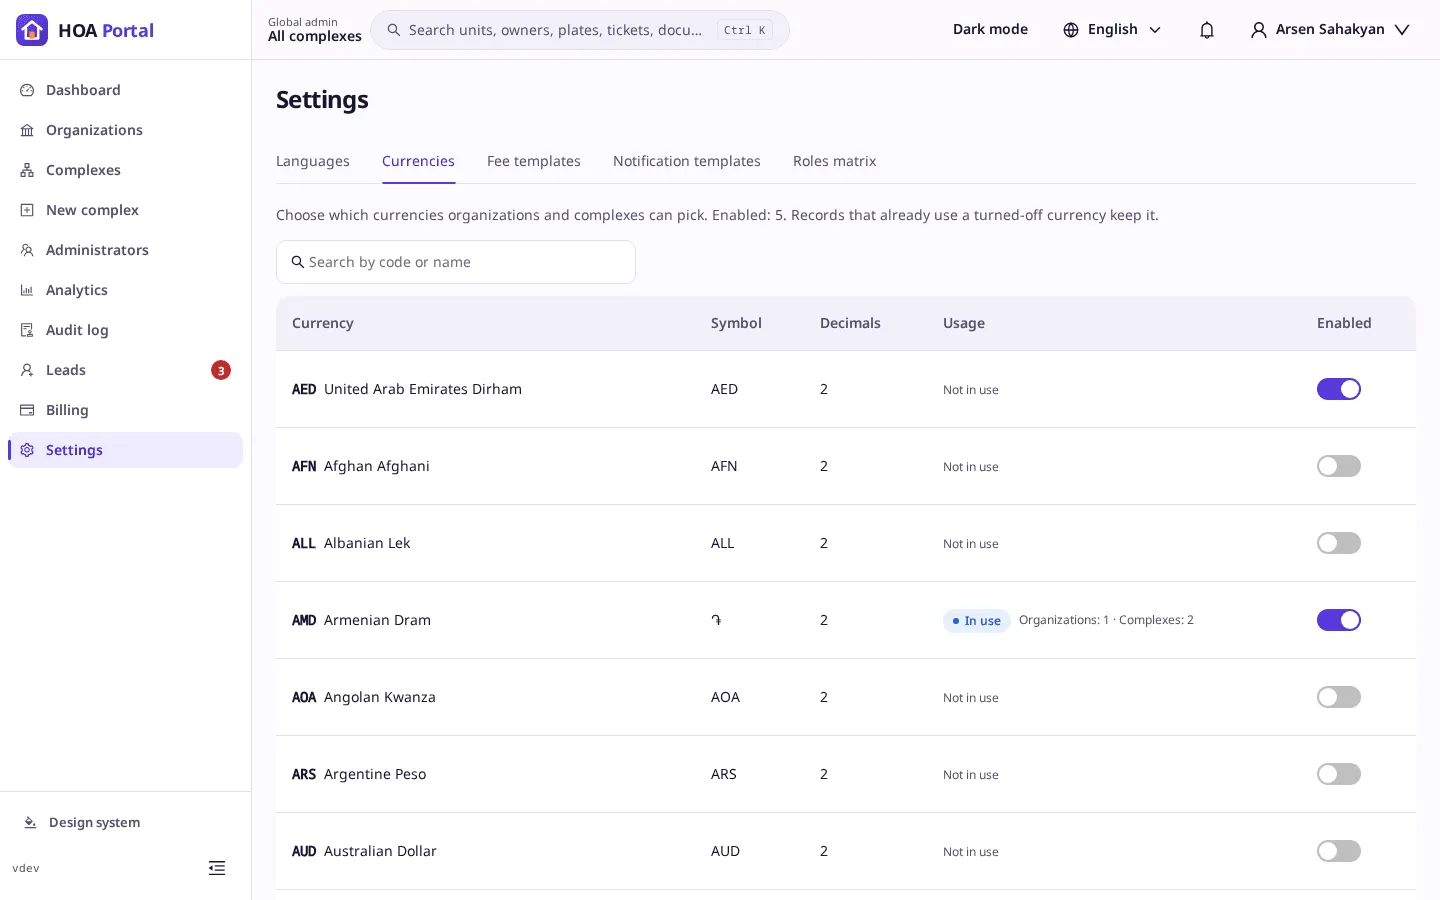Open notifications bell

pyautogui.click(x=1207, y=30)
